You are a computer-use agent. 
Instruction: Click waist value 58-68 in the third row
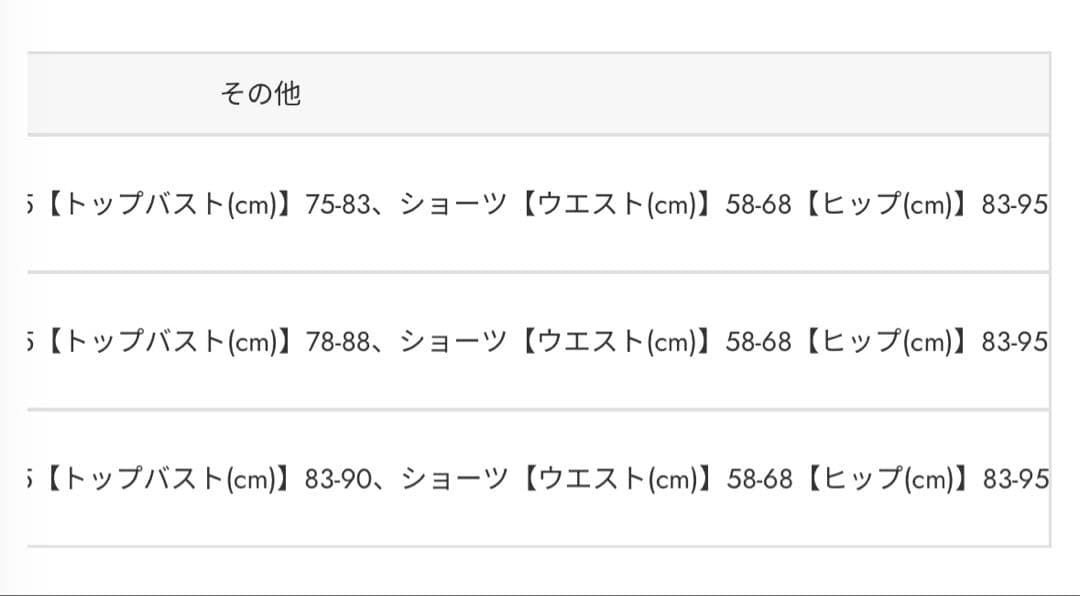click(x=759, y=480)
